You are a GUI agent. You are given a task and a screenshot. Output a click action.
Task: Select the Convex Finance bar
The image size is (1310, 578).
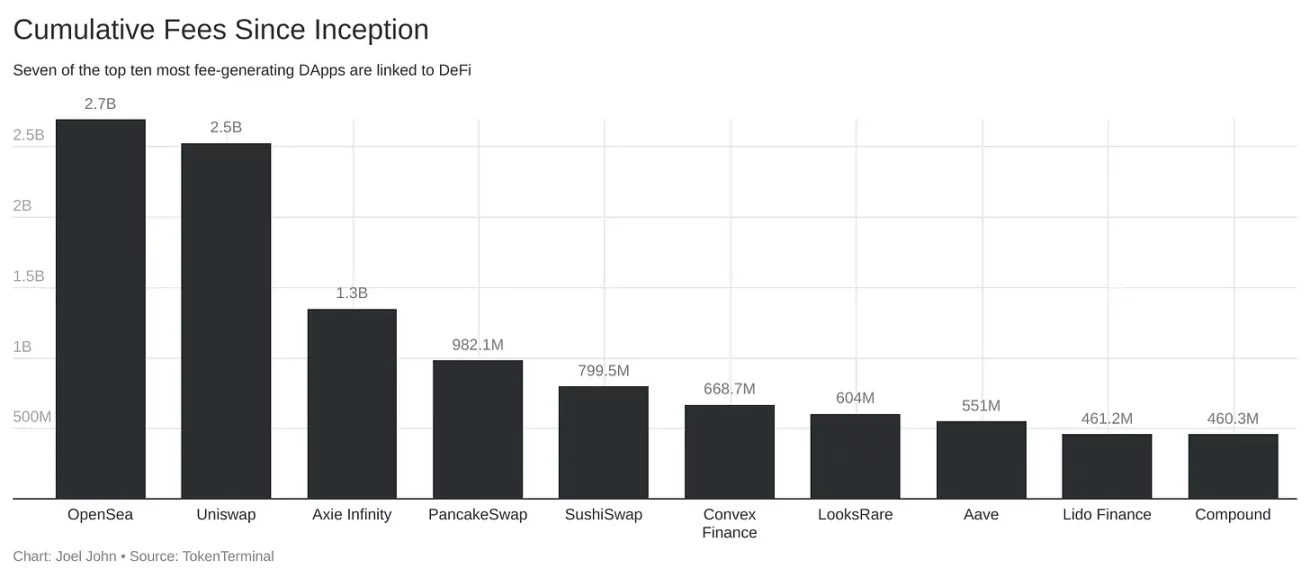pyautogui.click(x=730, y=452)
